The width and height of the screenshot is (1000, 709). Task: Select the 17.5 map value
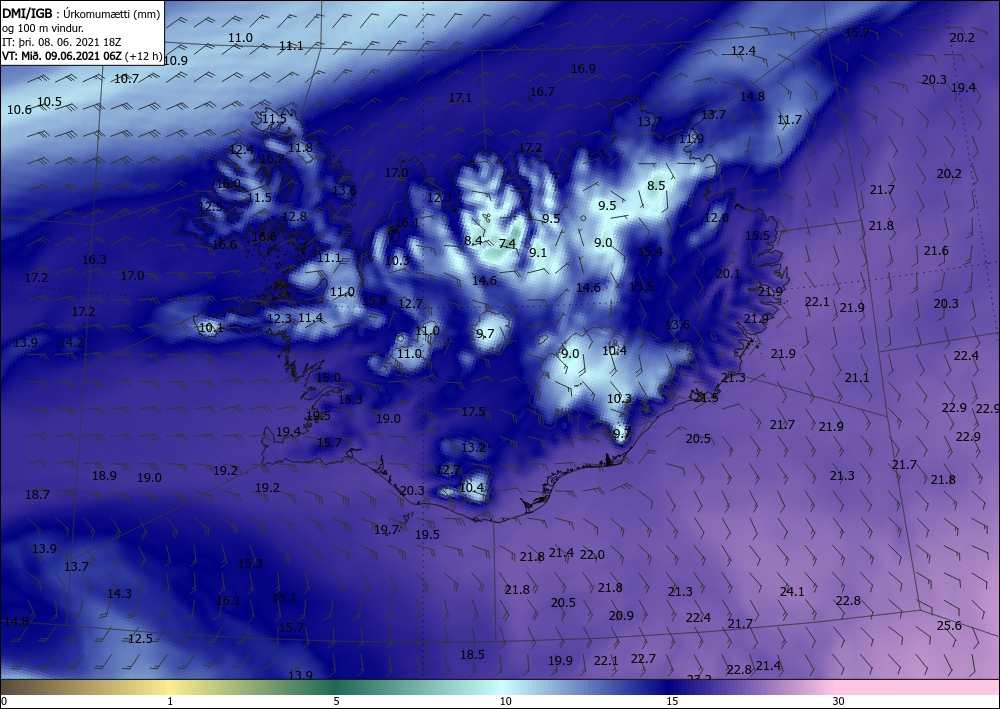coord(473,412)
